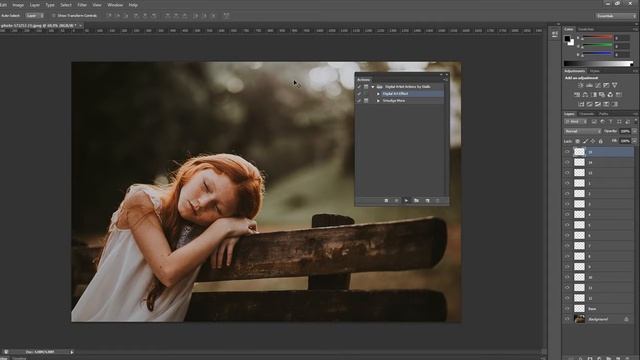This screenshot has height=360, width=640.
Task: Hide the Base layer
Action: point(567,309)
